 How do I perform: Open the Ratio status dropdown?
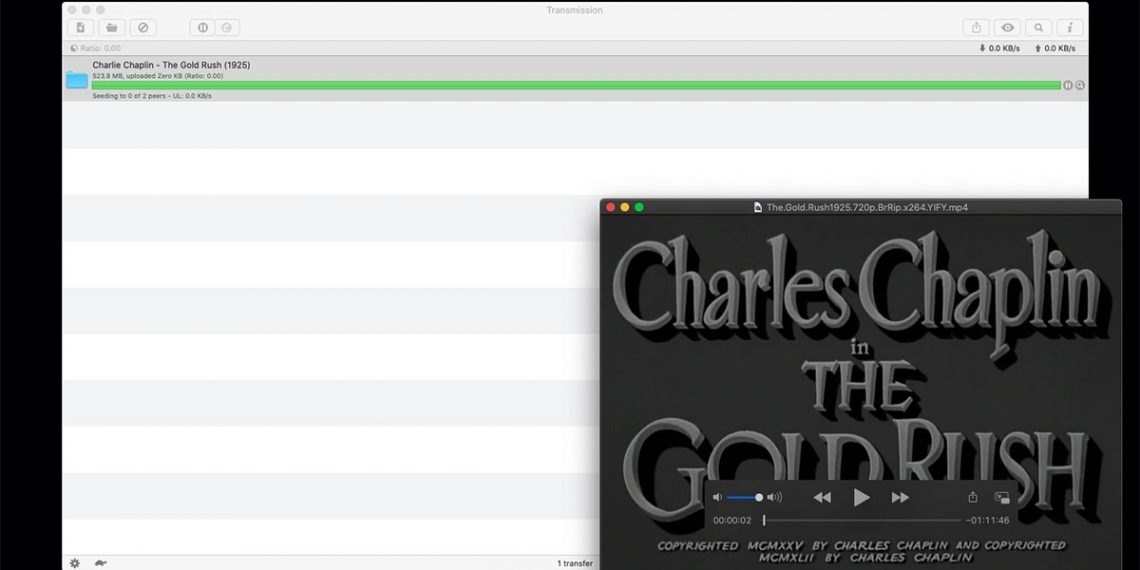coord(96,49)
